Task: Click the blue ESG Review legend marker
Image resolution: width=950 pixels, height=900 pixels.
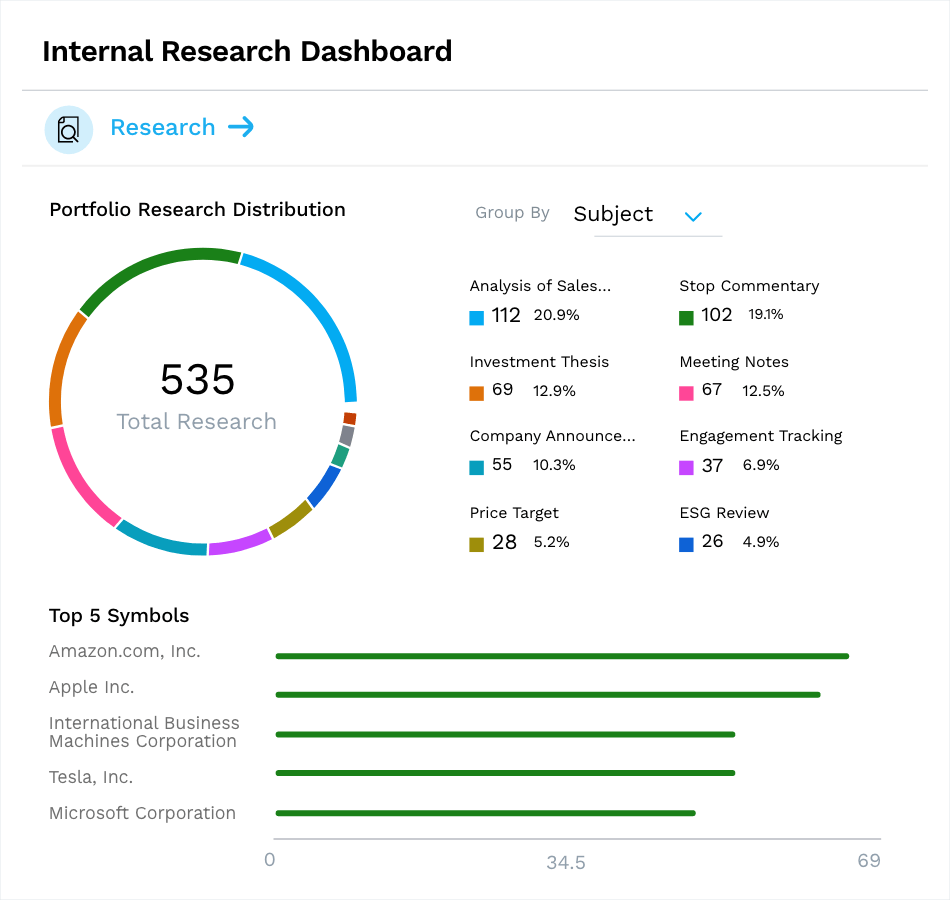Action: (x=688, y=541)
